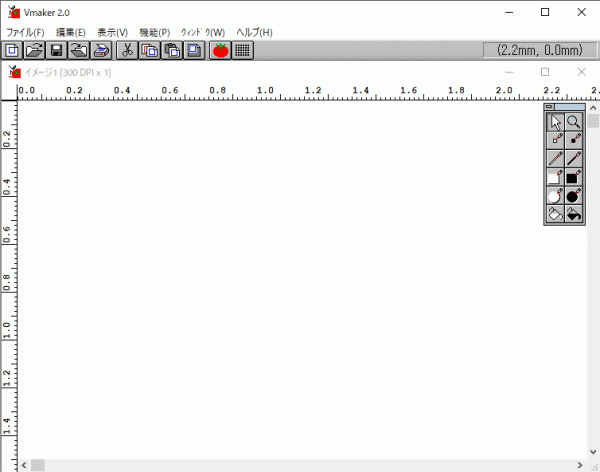Open a file with the open-folder icon
This screenshot has width=600, height=472.
34,50
